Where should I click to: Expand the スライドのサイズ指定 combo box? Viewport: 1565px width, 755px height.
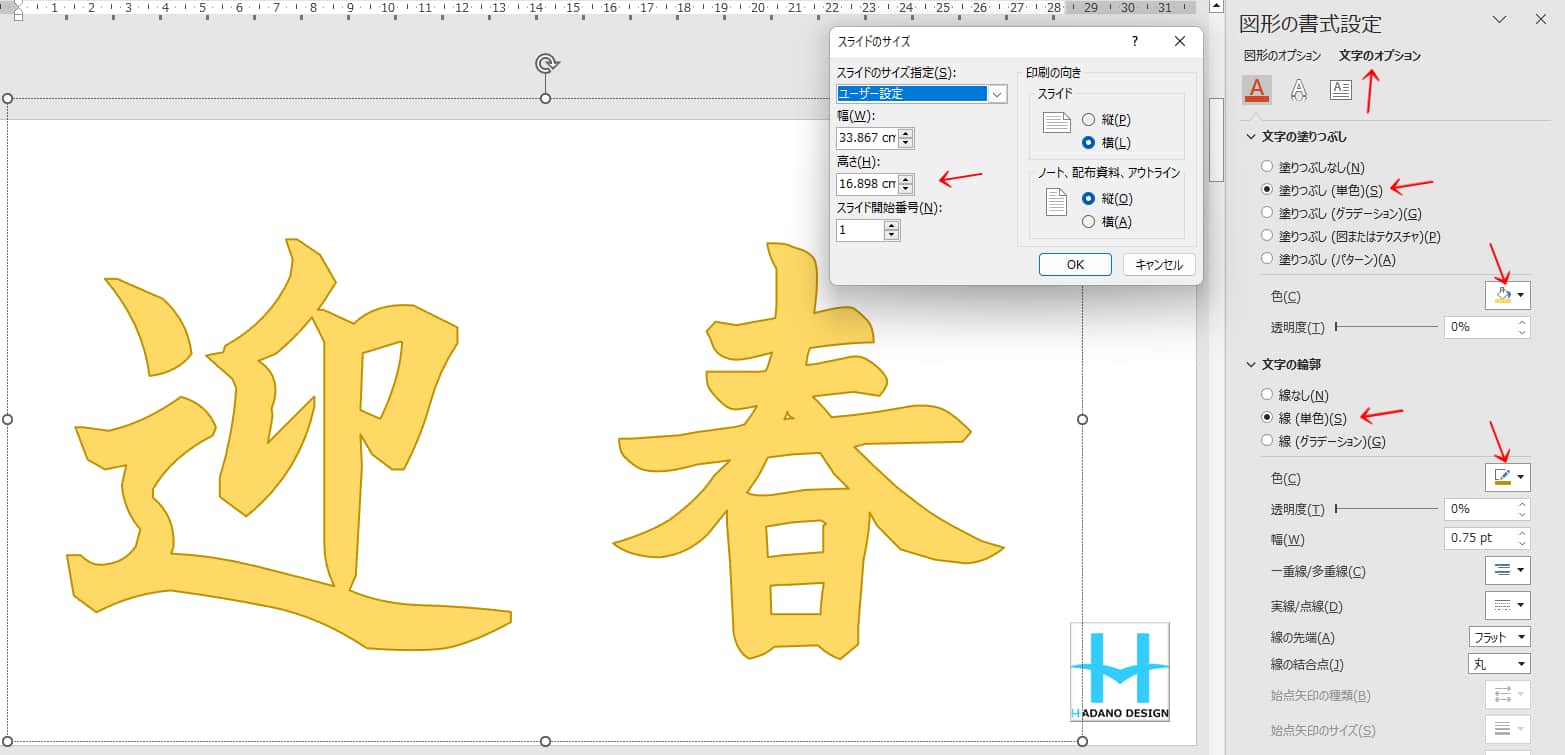coord(997,94)
